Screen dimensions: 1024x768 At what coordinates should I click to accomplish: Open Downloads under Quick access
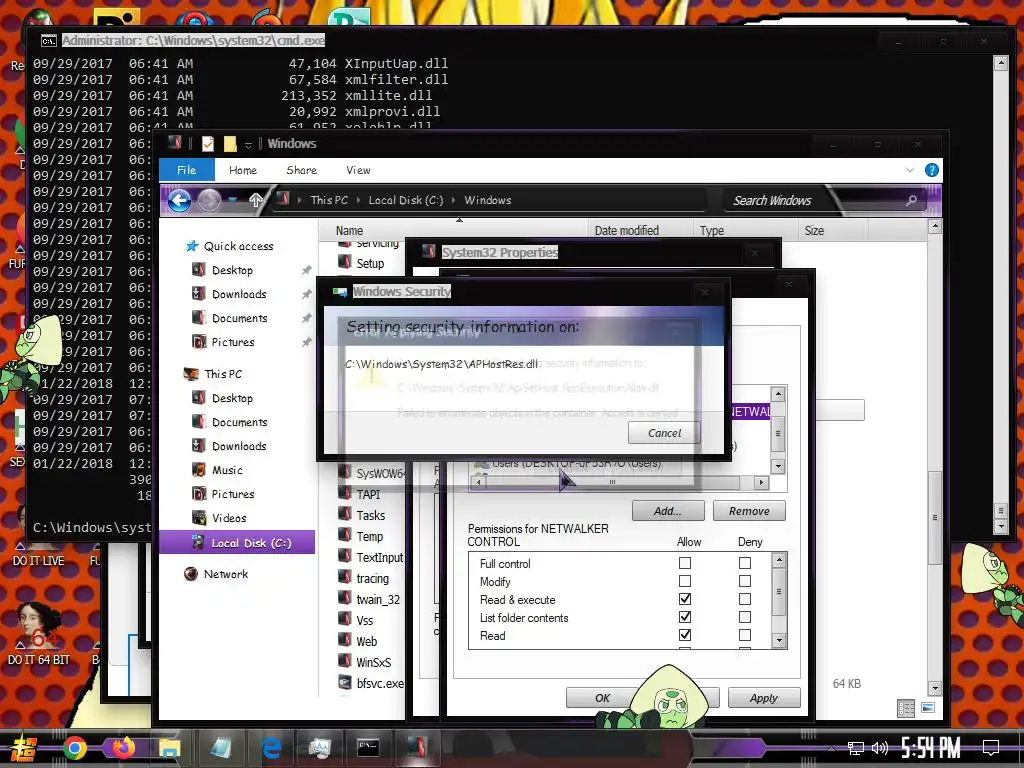coord(239,295)
